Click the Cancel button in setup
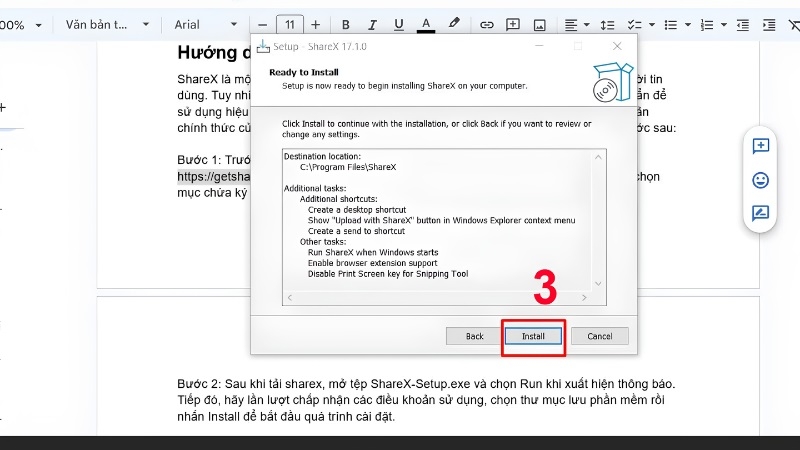Screen dimensions: 800x450 tap(599, 336)
